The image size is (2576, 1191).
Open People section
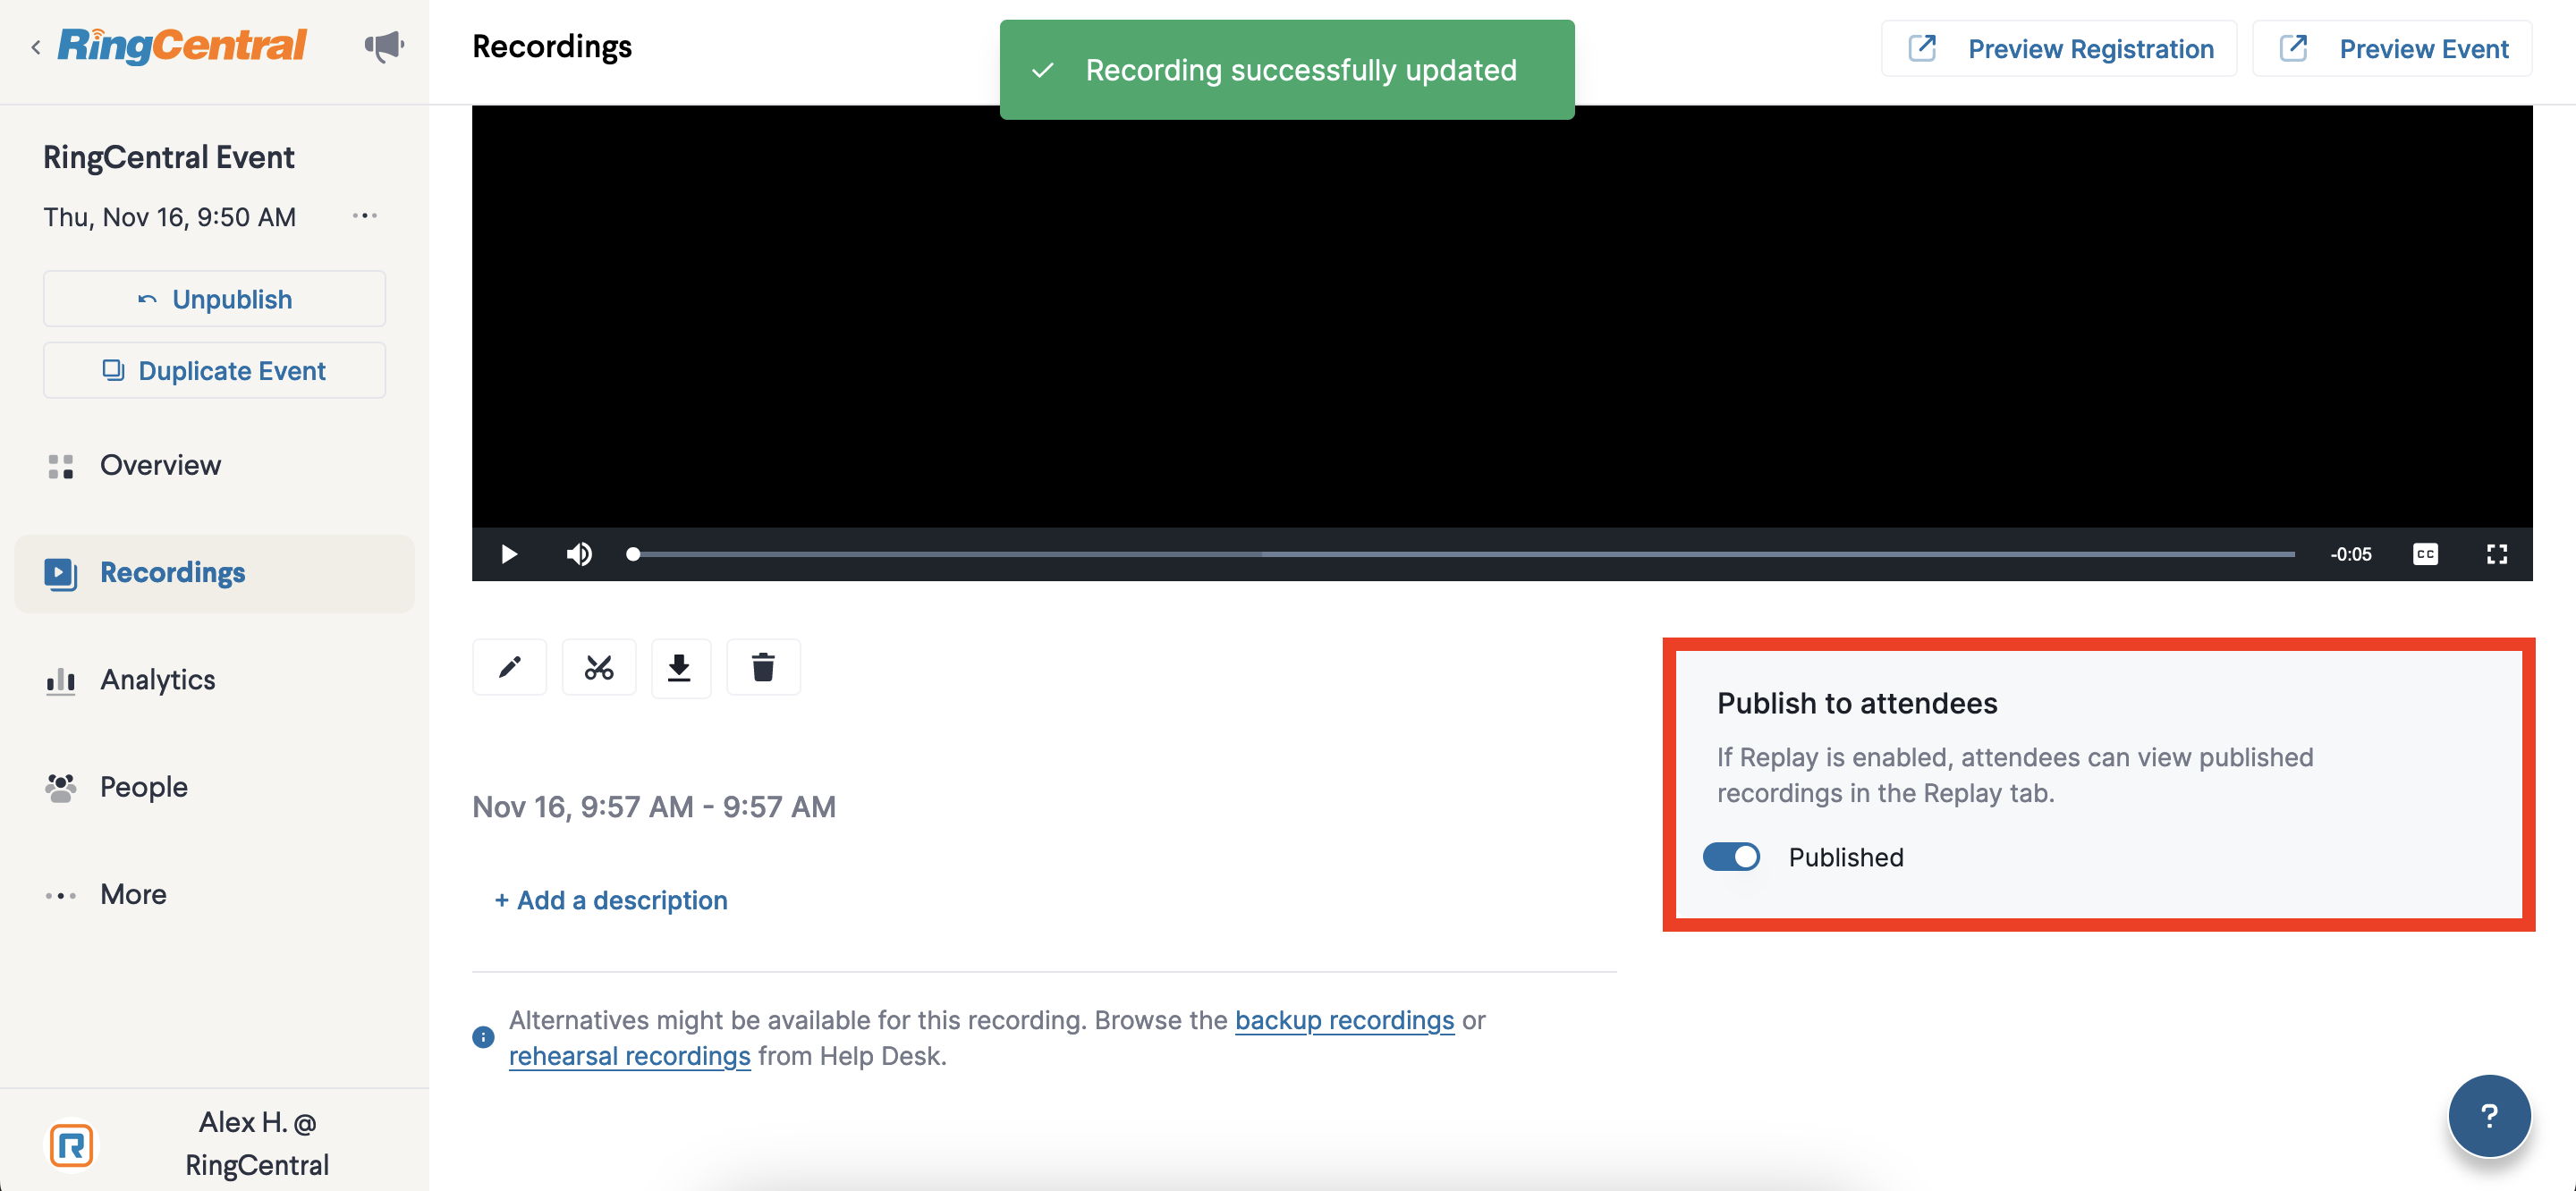(214, 787)
